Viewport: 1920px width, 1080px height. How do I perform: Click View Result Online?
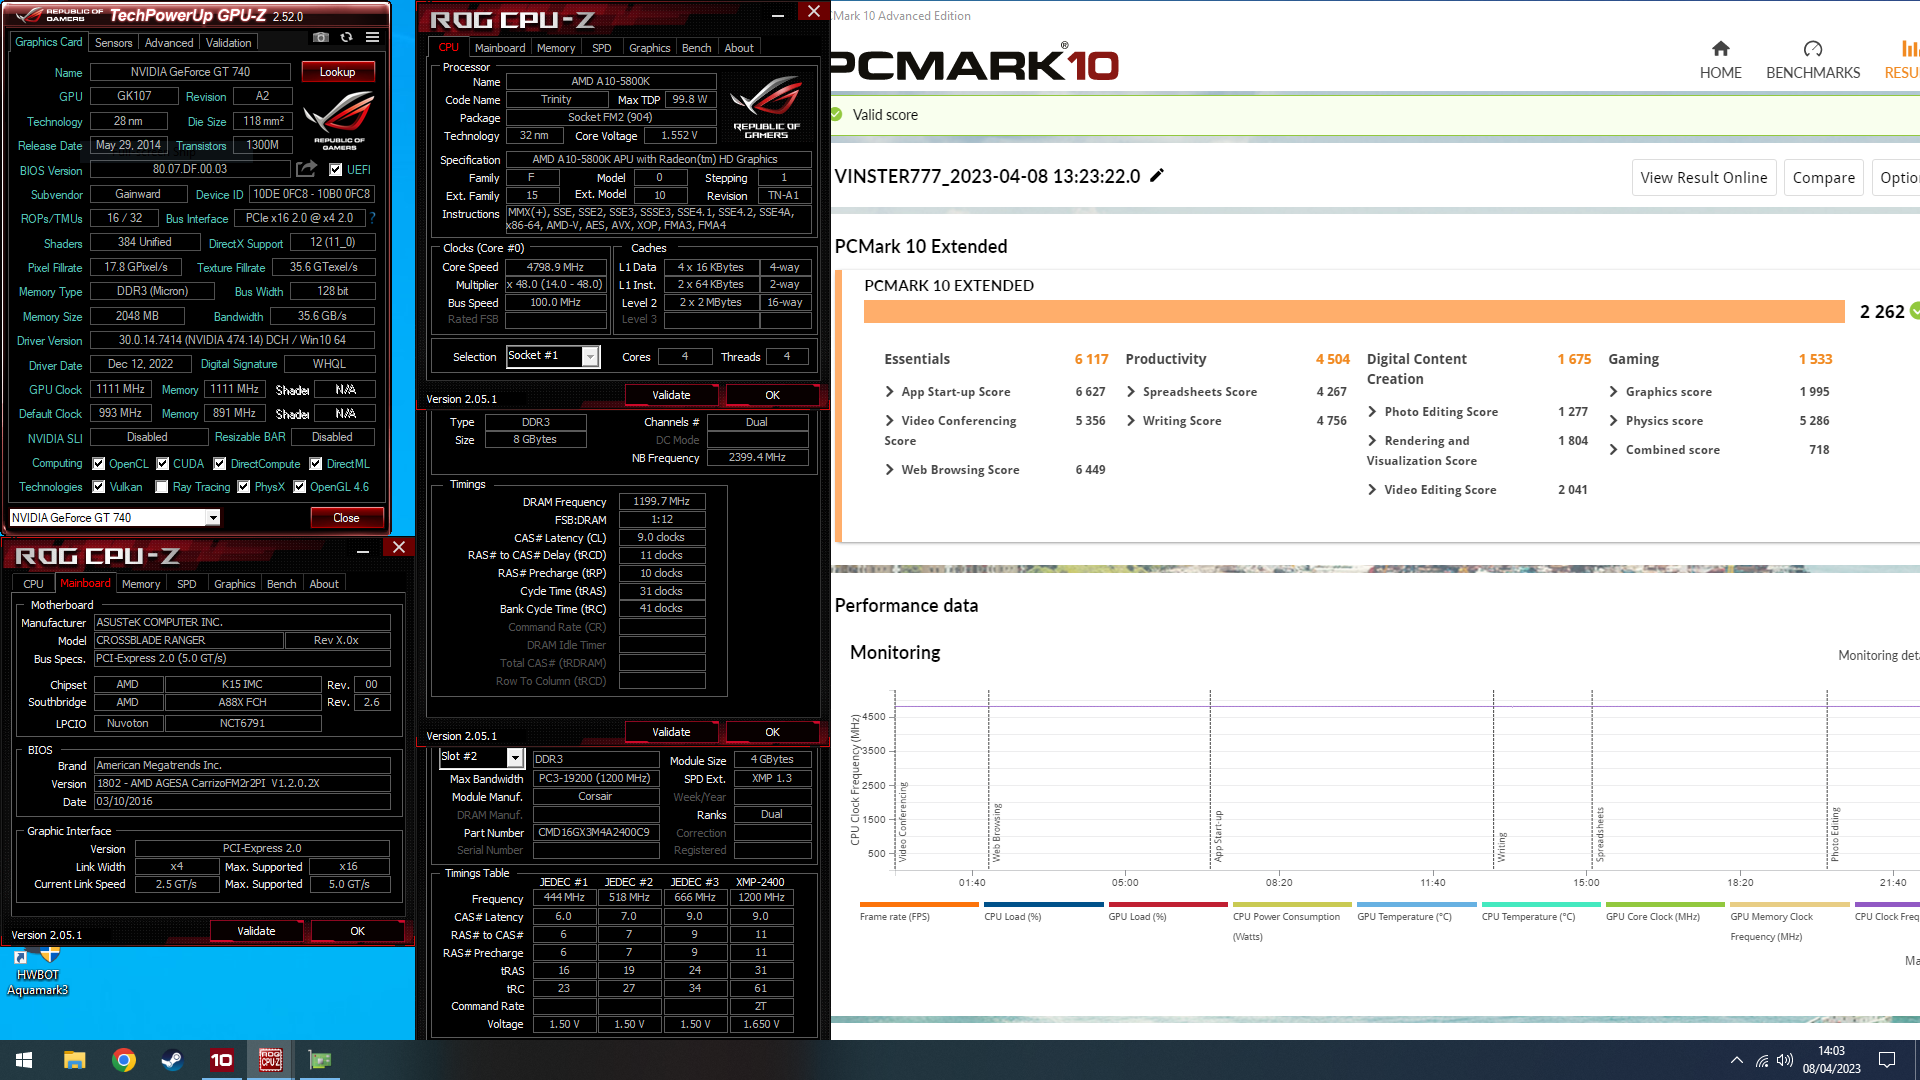(1704, 178)
